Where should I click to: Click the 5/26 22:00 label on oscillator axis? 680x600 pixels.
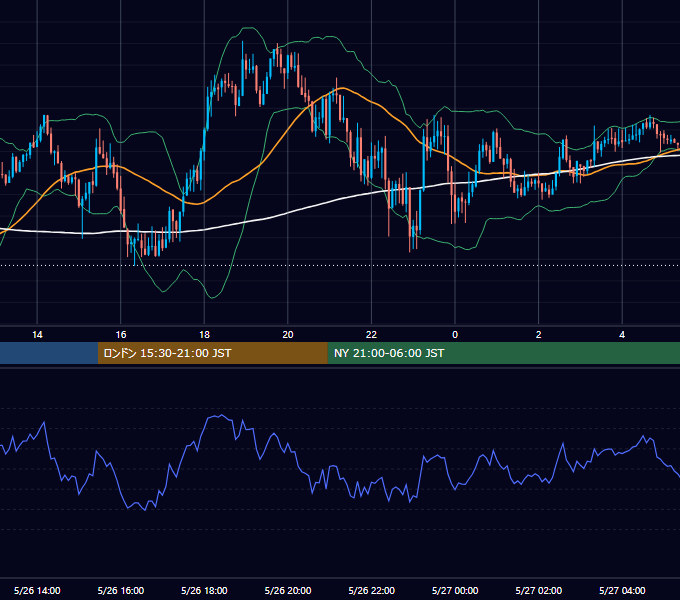372,590
